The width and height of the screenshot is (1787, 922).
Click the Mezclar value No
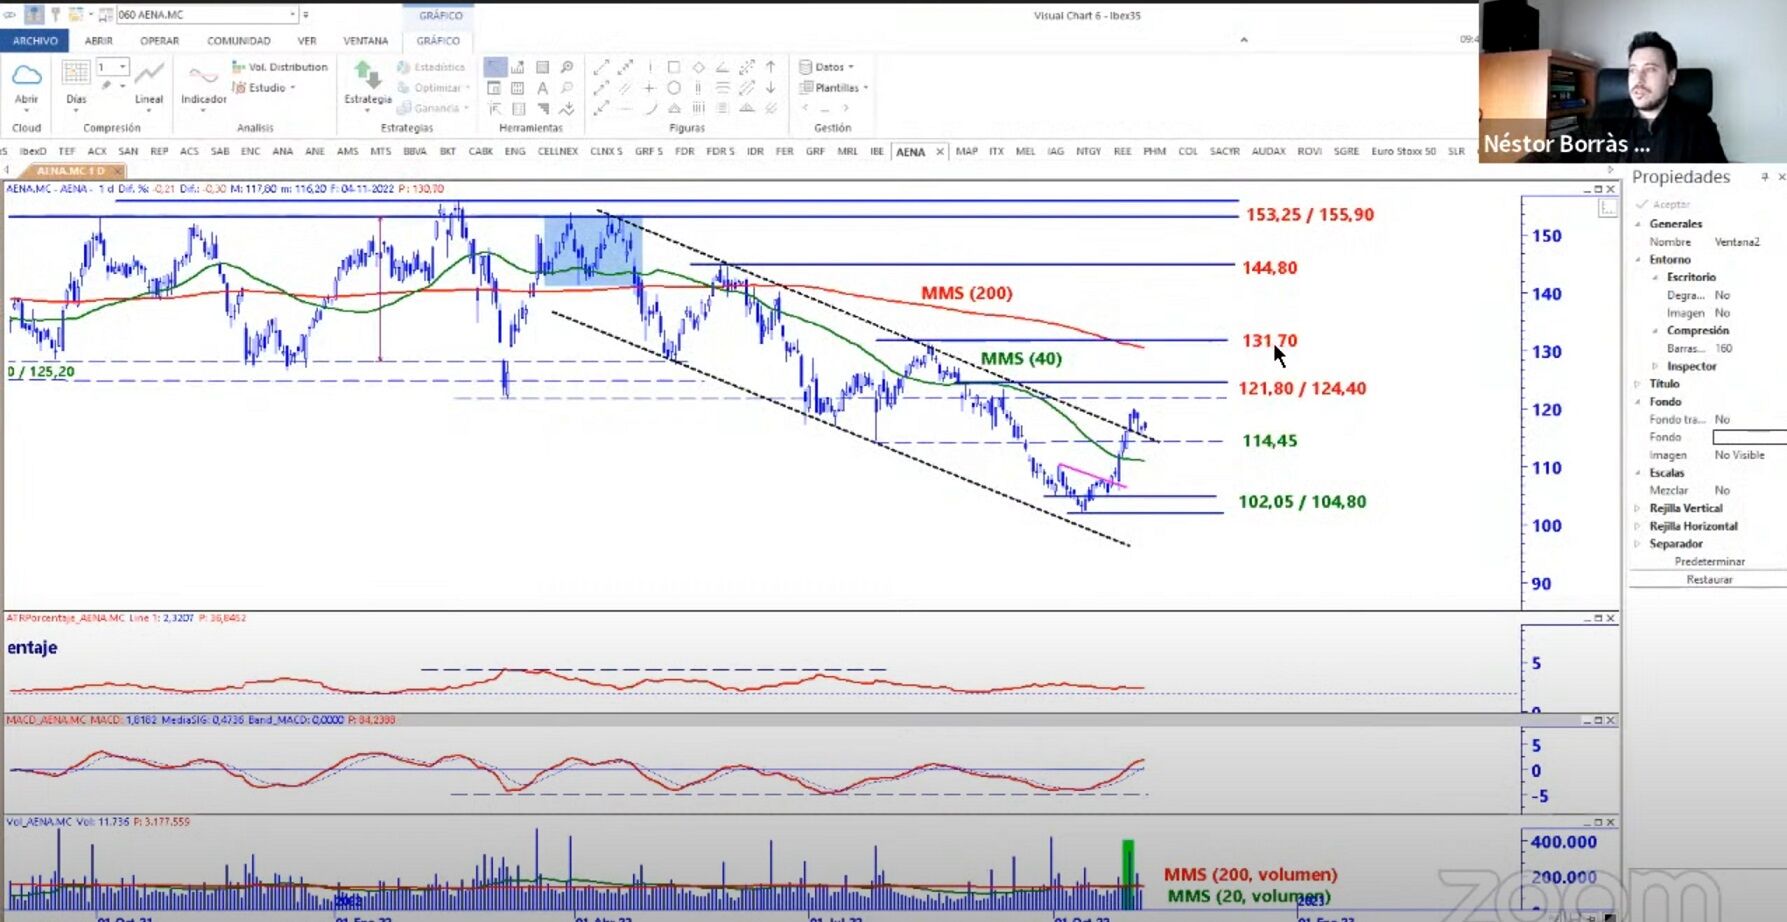point(1722,491)
